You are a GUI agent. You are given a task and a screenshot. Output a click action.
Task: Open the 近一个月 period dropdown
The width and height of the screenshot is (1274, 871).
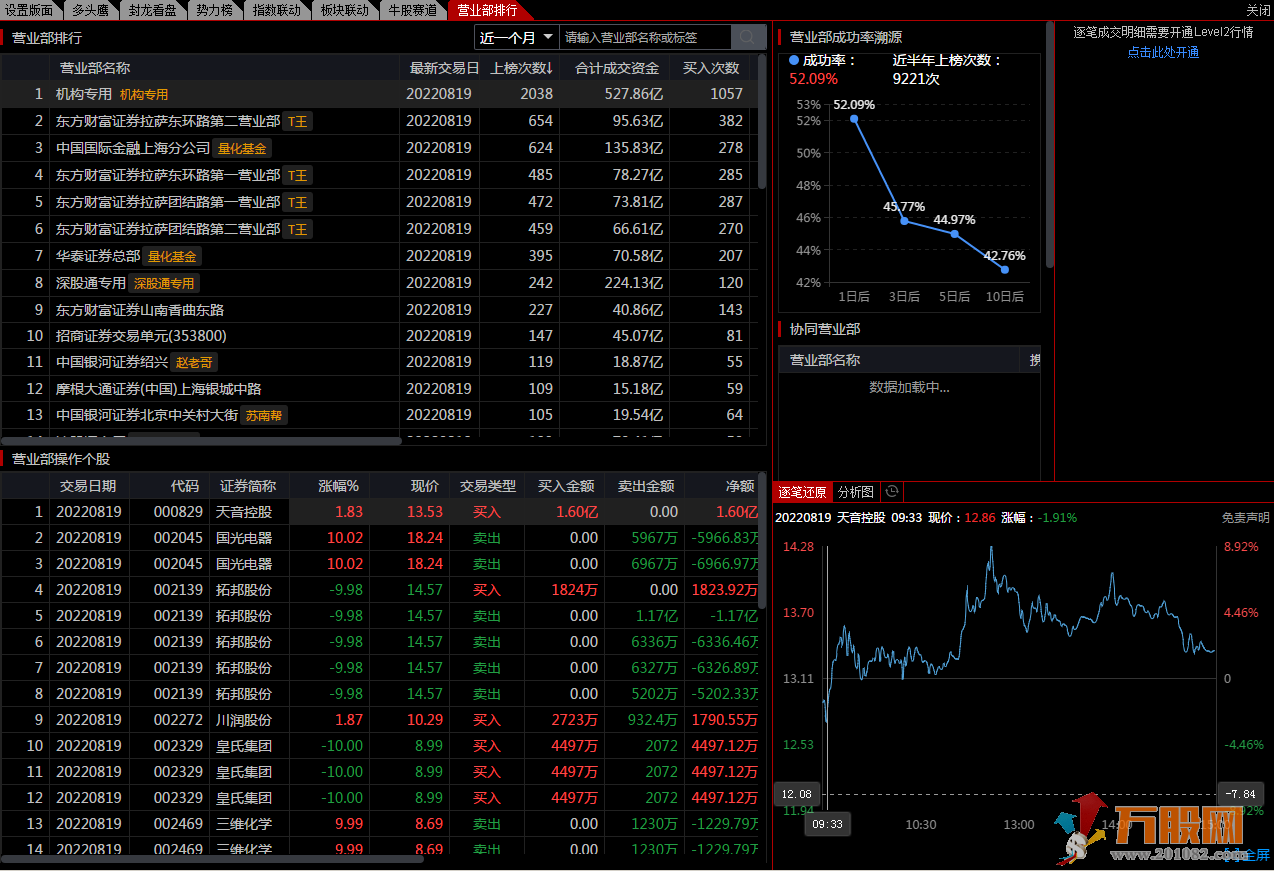click(x=516, y=38)
